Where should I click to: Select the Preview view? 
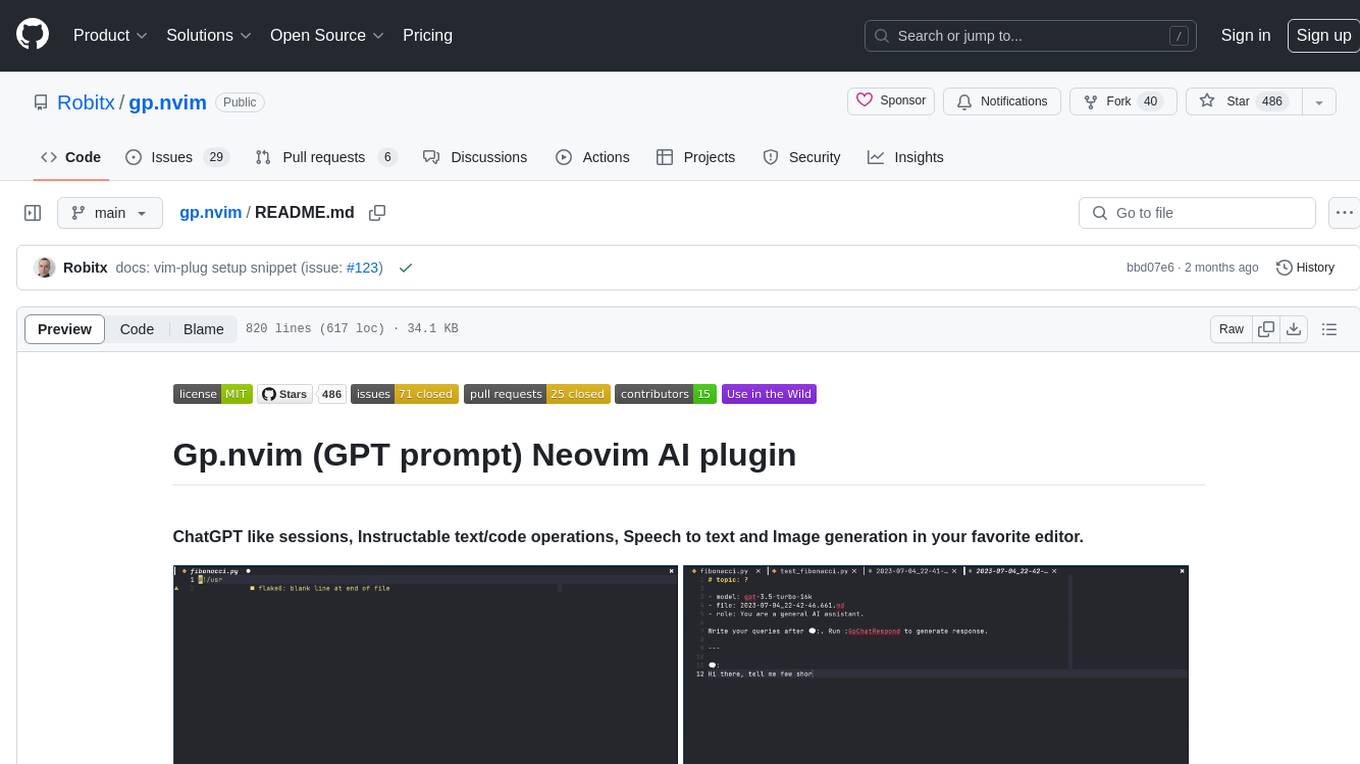[x=65, y=329]
